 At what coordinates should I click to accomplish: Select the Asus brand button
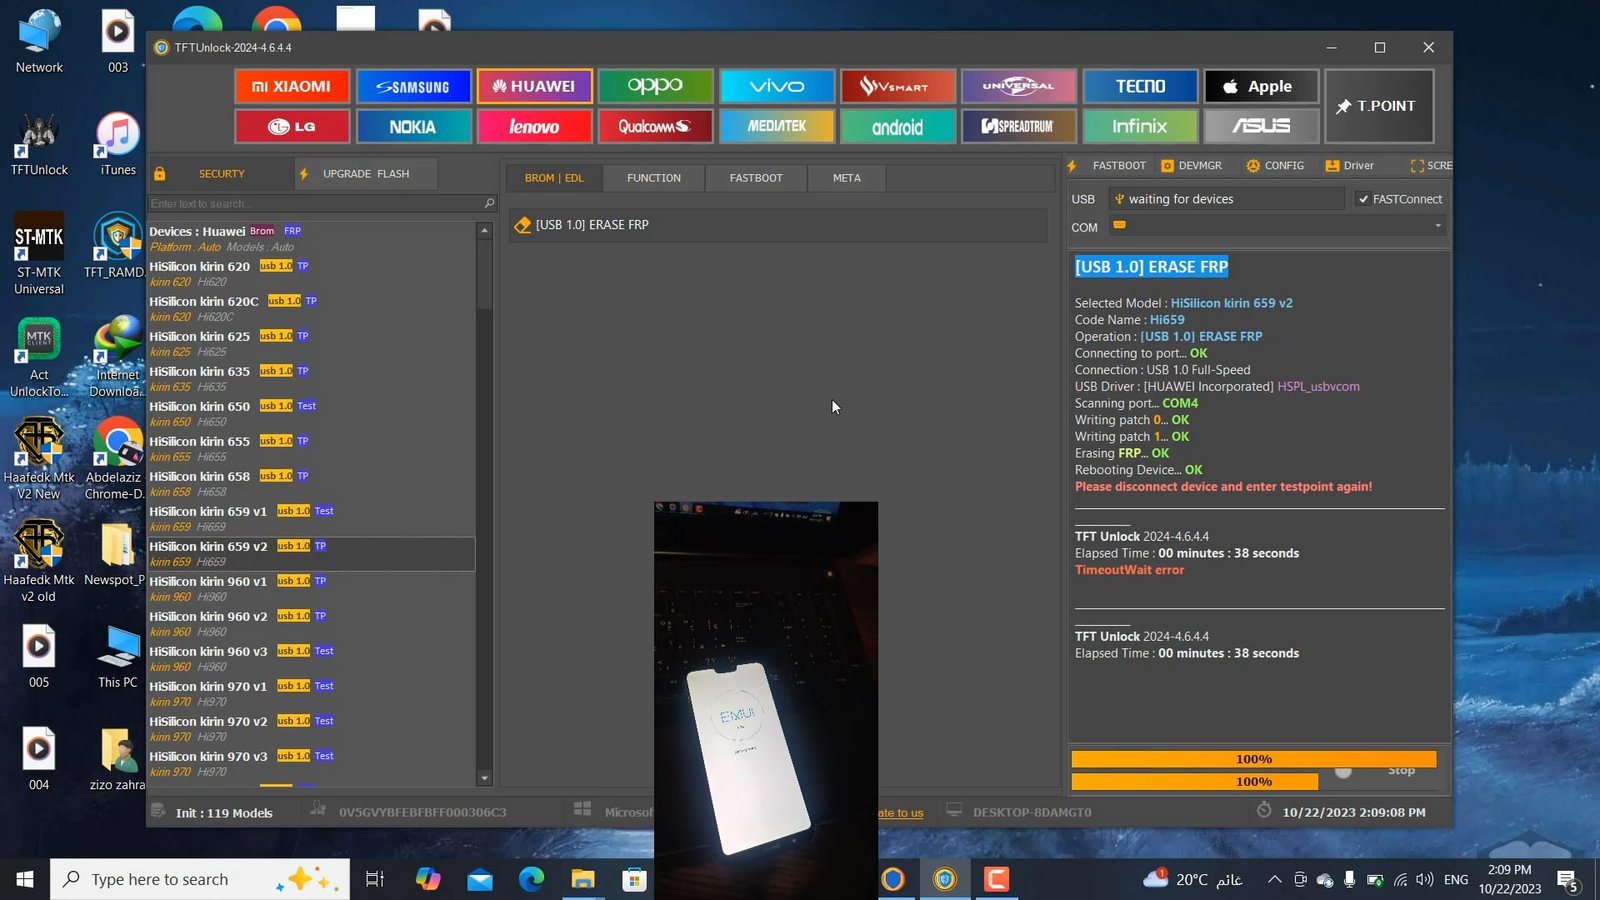[x=1261, y=126]
